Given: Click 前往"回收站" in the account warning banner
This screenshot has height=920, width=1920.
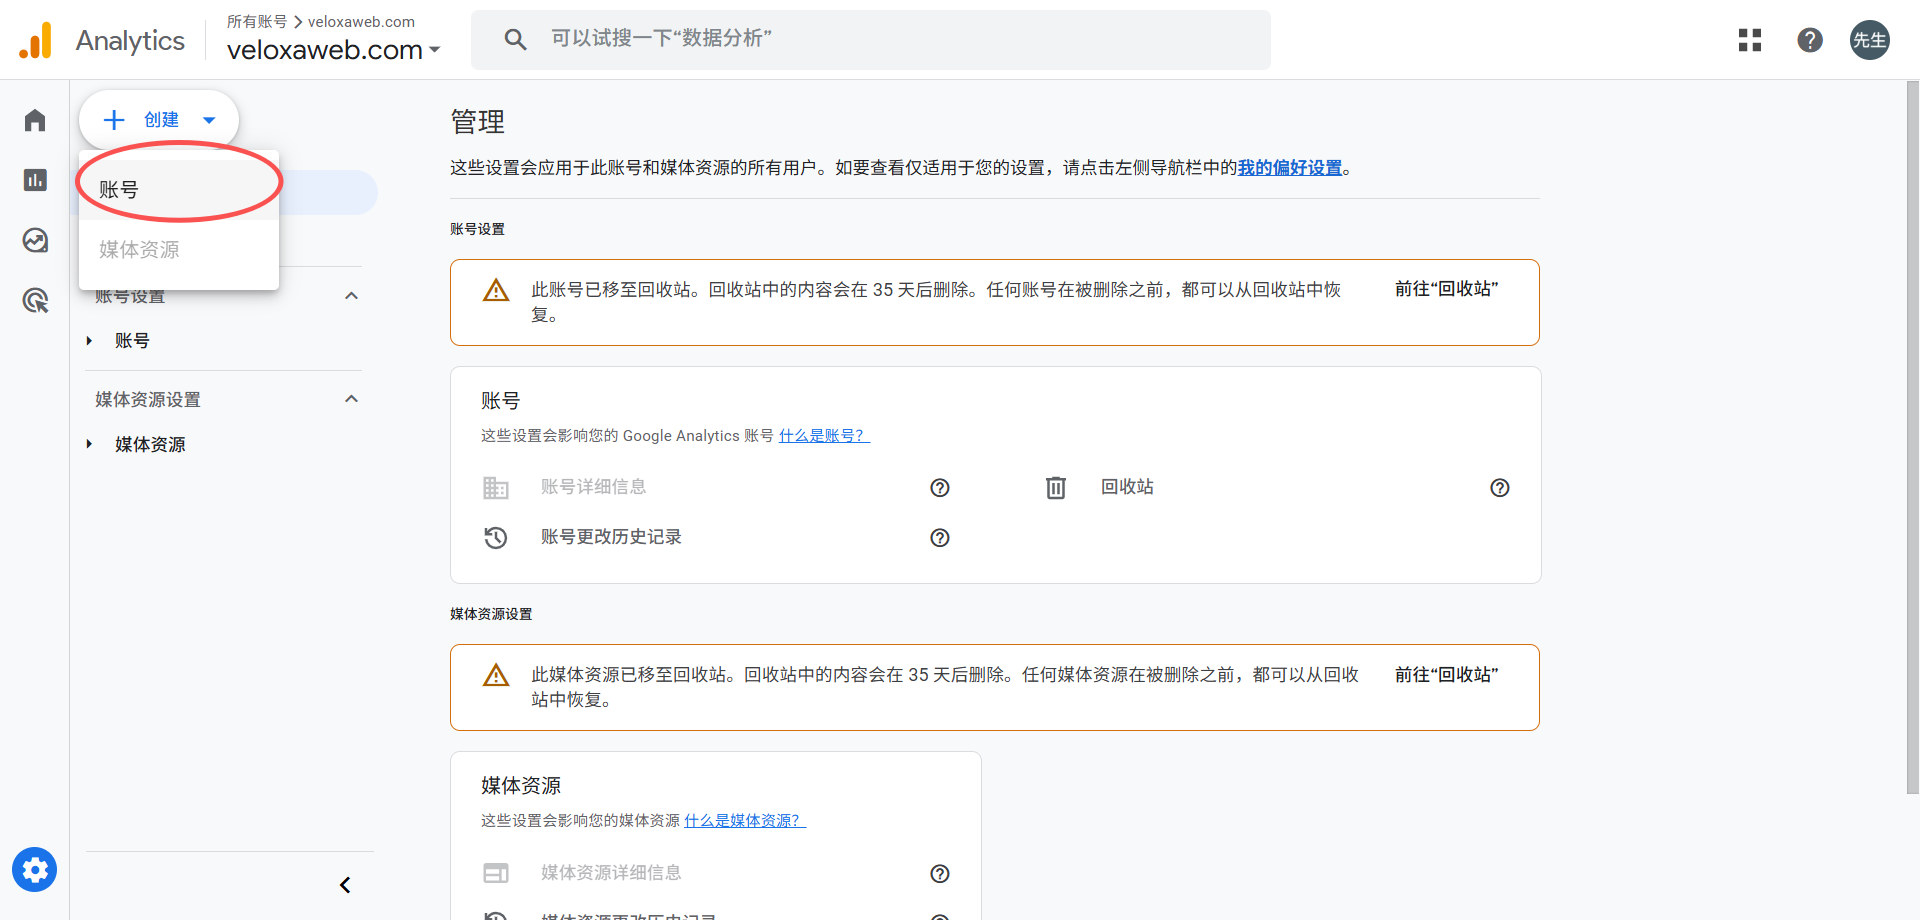Looking at the screenshot, I should pyautogui.click(x=1445, y=288).
